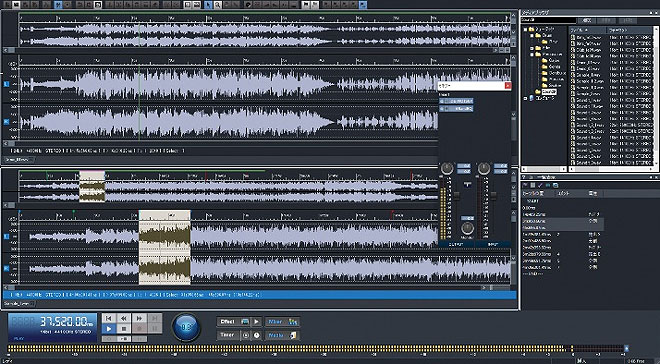Toggle the second highlighted item in popup list

[x=456, y=109]
